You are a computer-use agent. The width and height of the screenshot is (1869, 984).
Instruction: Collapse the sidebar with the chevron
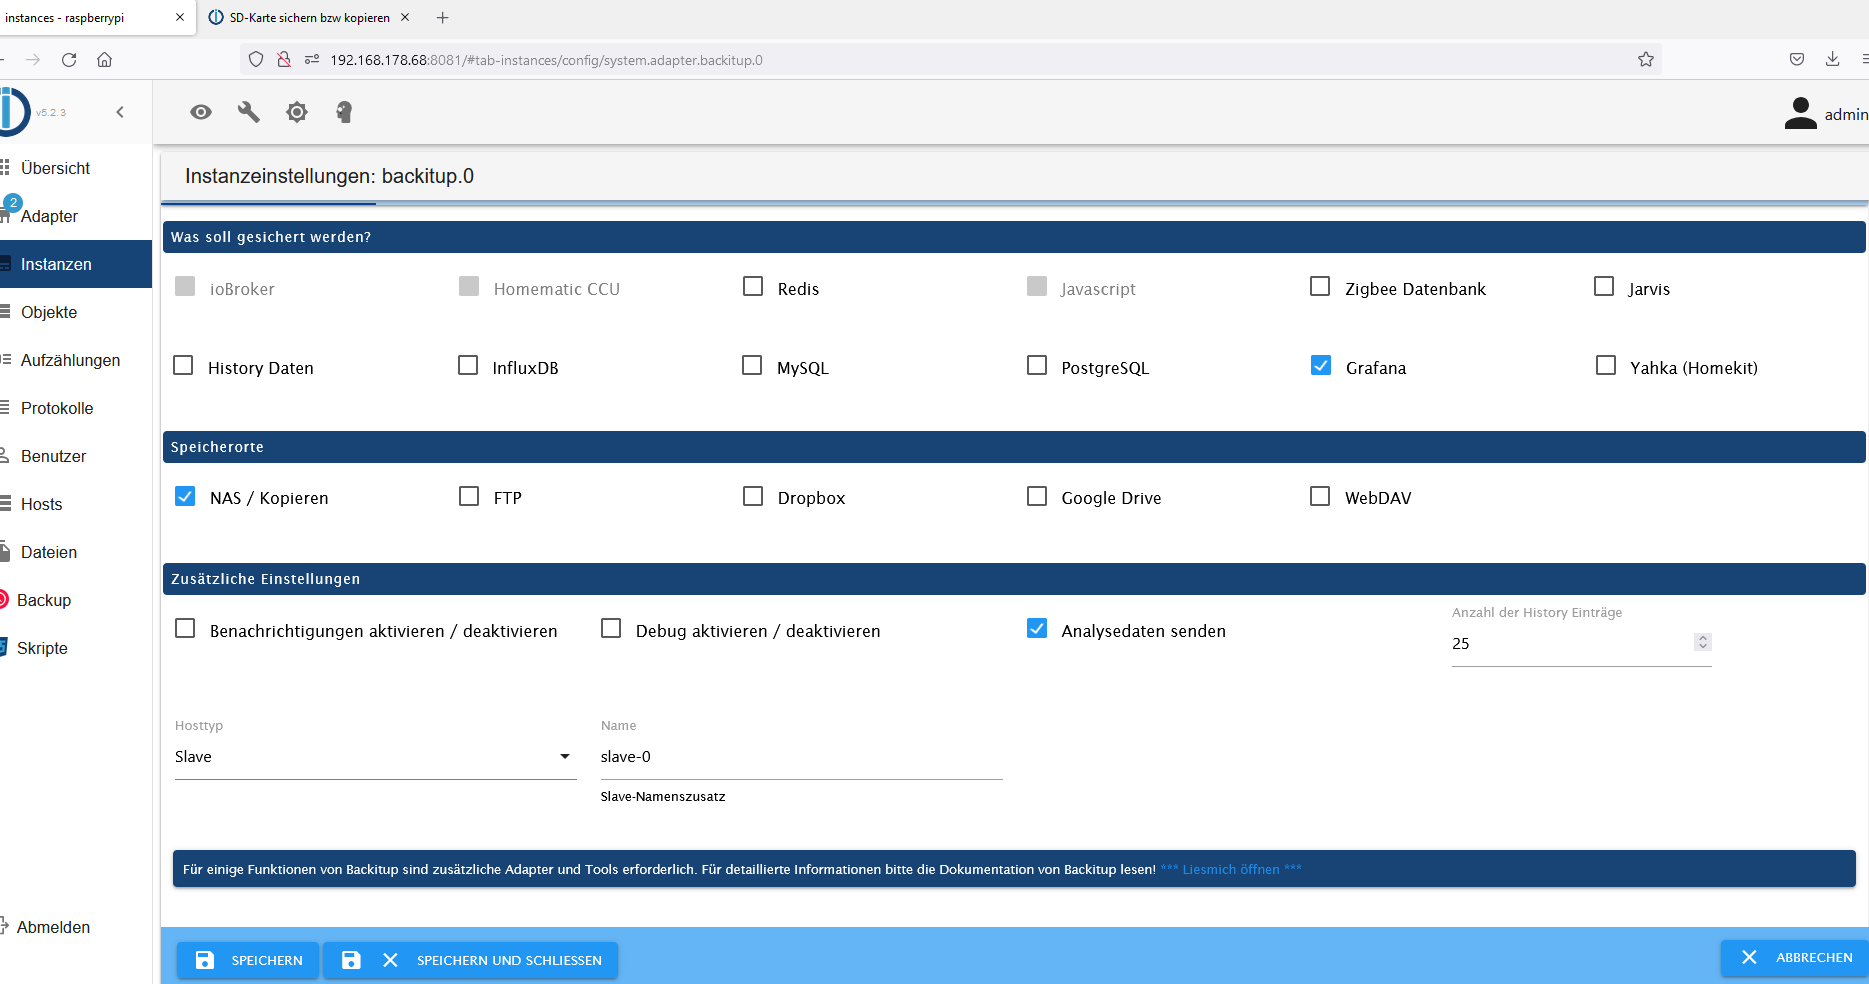click(x=120, y=112)
